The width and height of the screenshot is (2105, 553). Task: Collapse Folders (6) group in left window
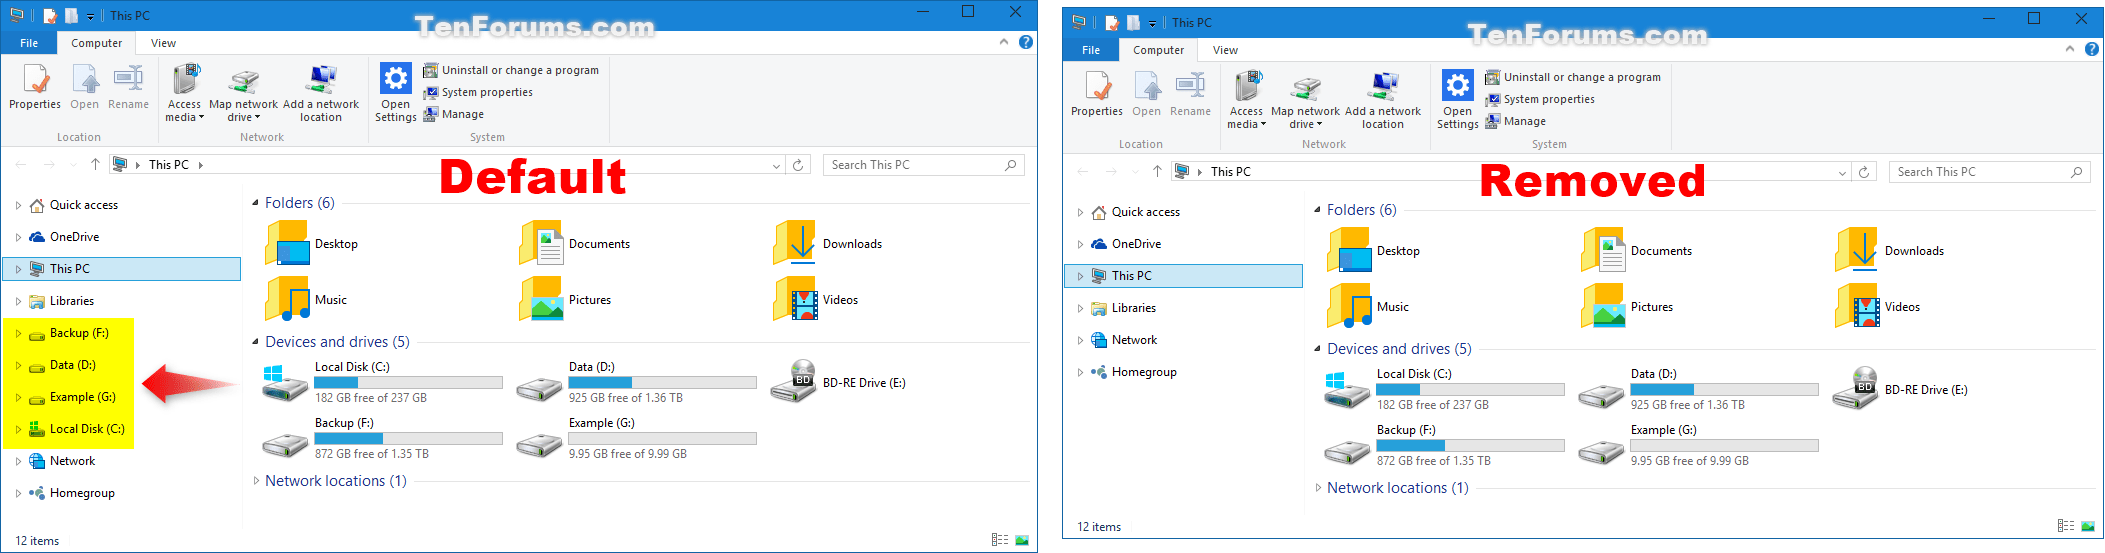pyautogui.click(x=255, y=203)
